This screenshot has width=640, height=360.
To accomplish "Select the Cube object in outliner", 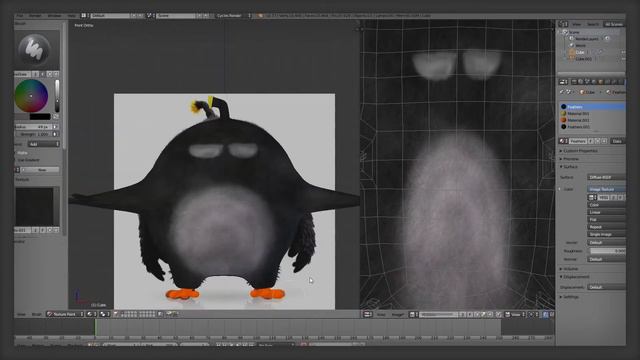I will tap(580, 52).
